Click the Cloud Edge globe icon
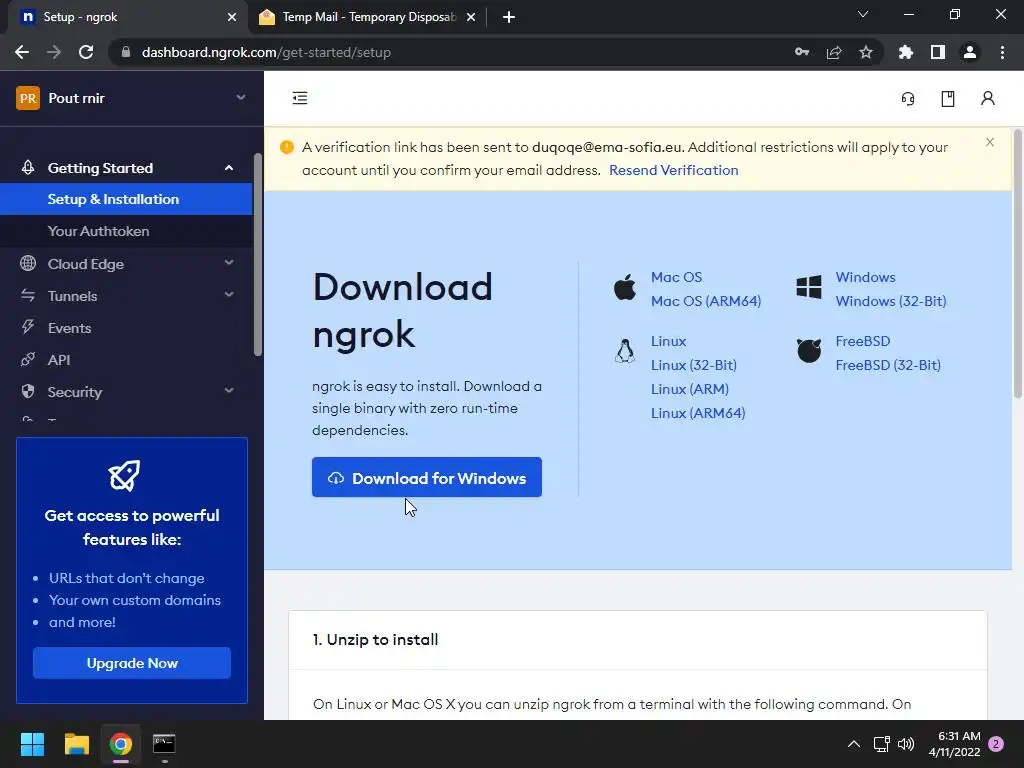 pos(27,263)
